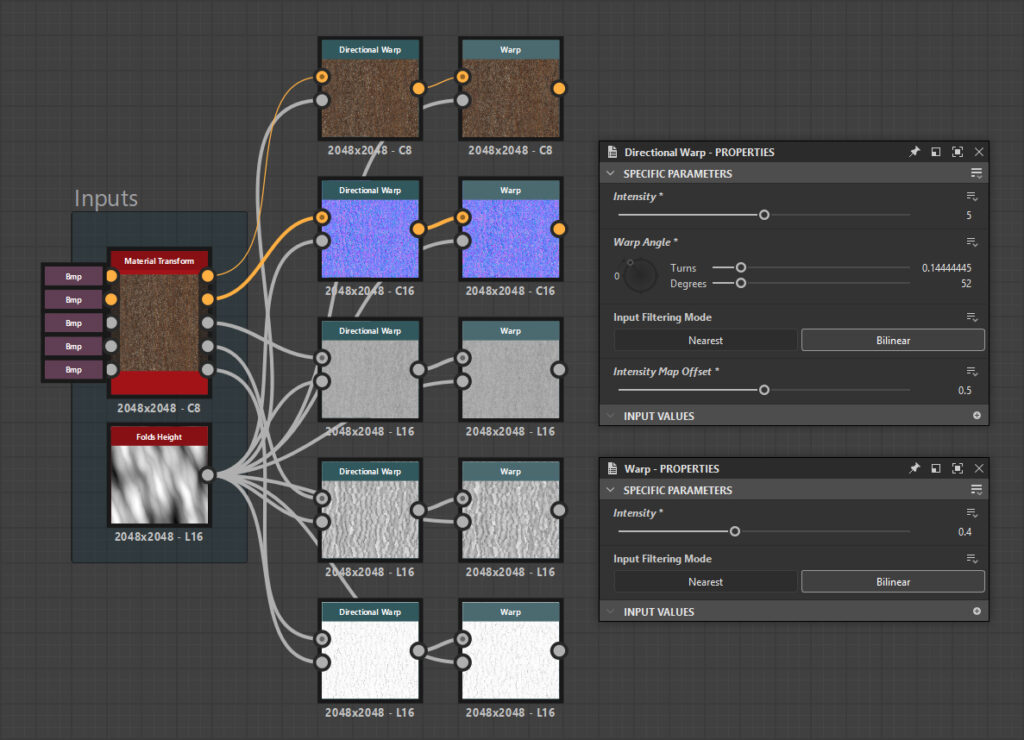Click the Intensity Map Offset slider handle
The height and width of the screenshot is (740, 1024).
[x=764, y=390]
